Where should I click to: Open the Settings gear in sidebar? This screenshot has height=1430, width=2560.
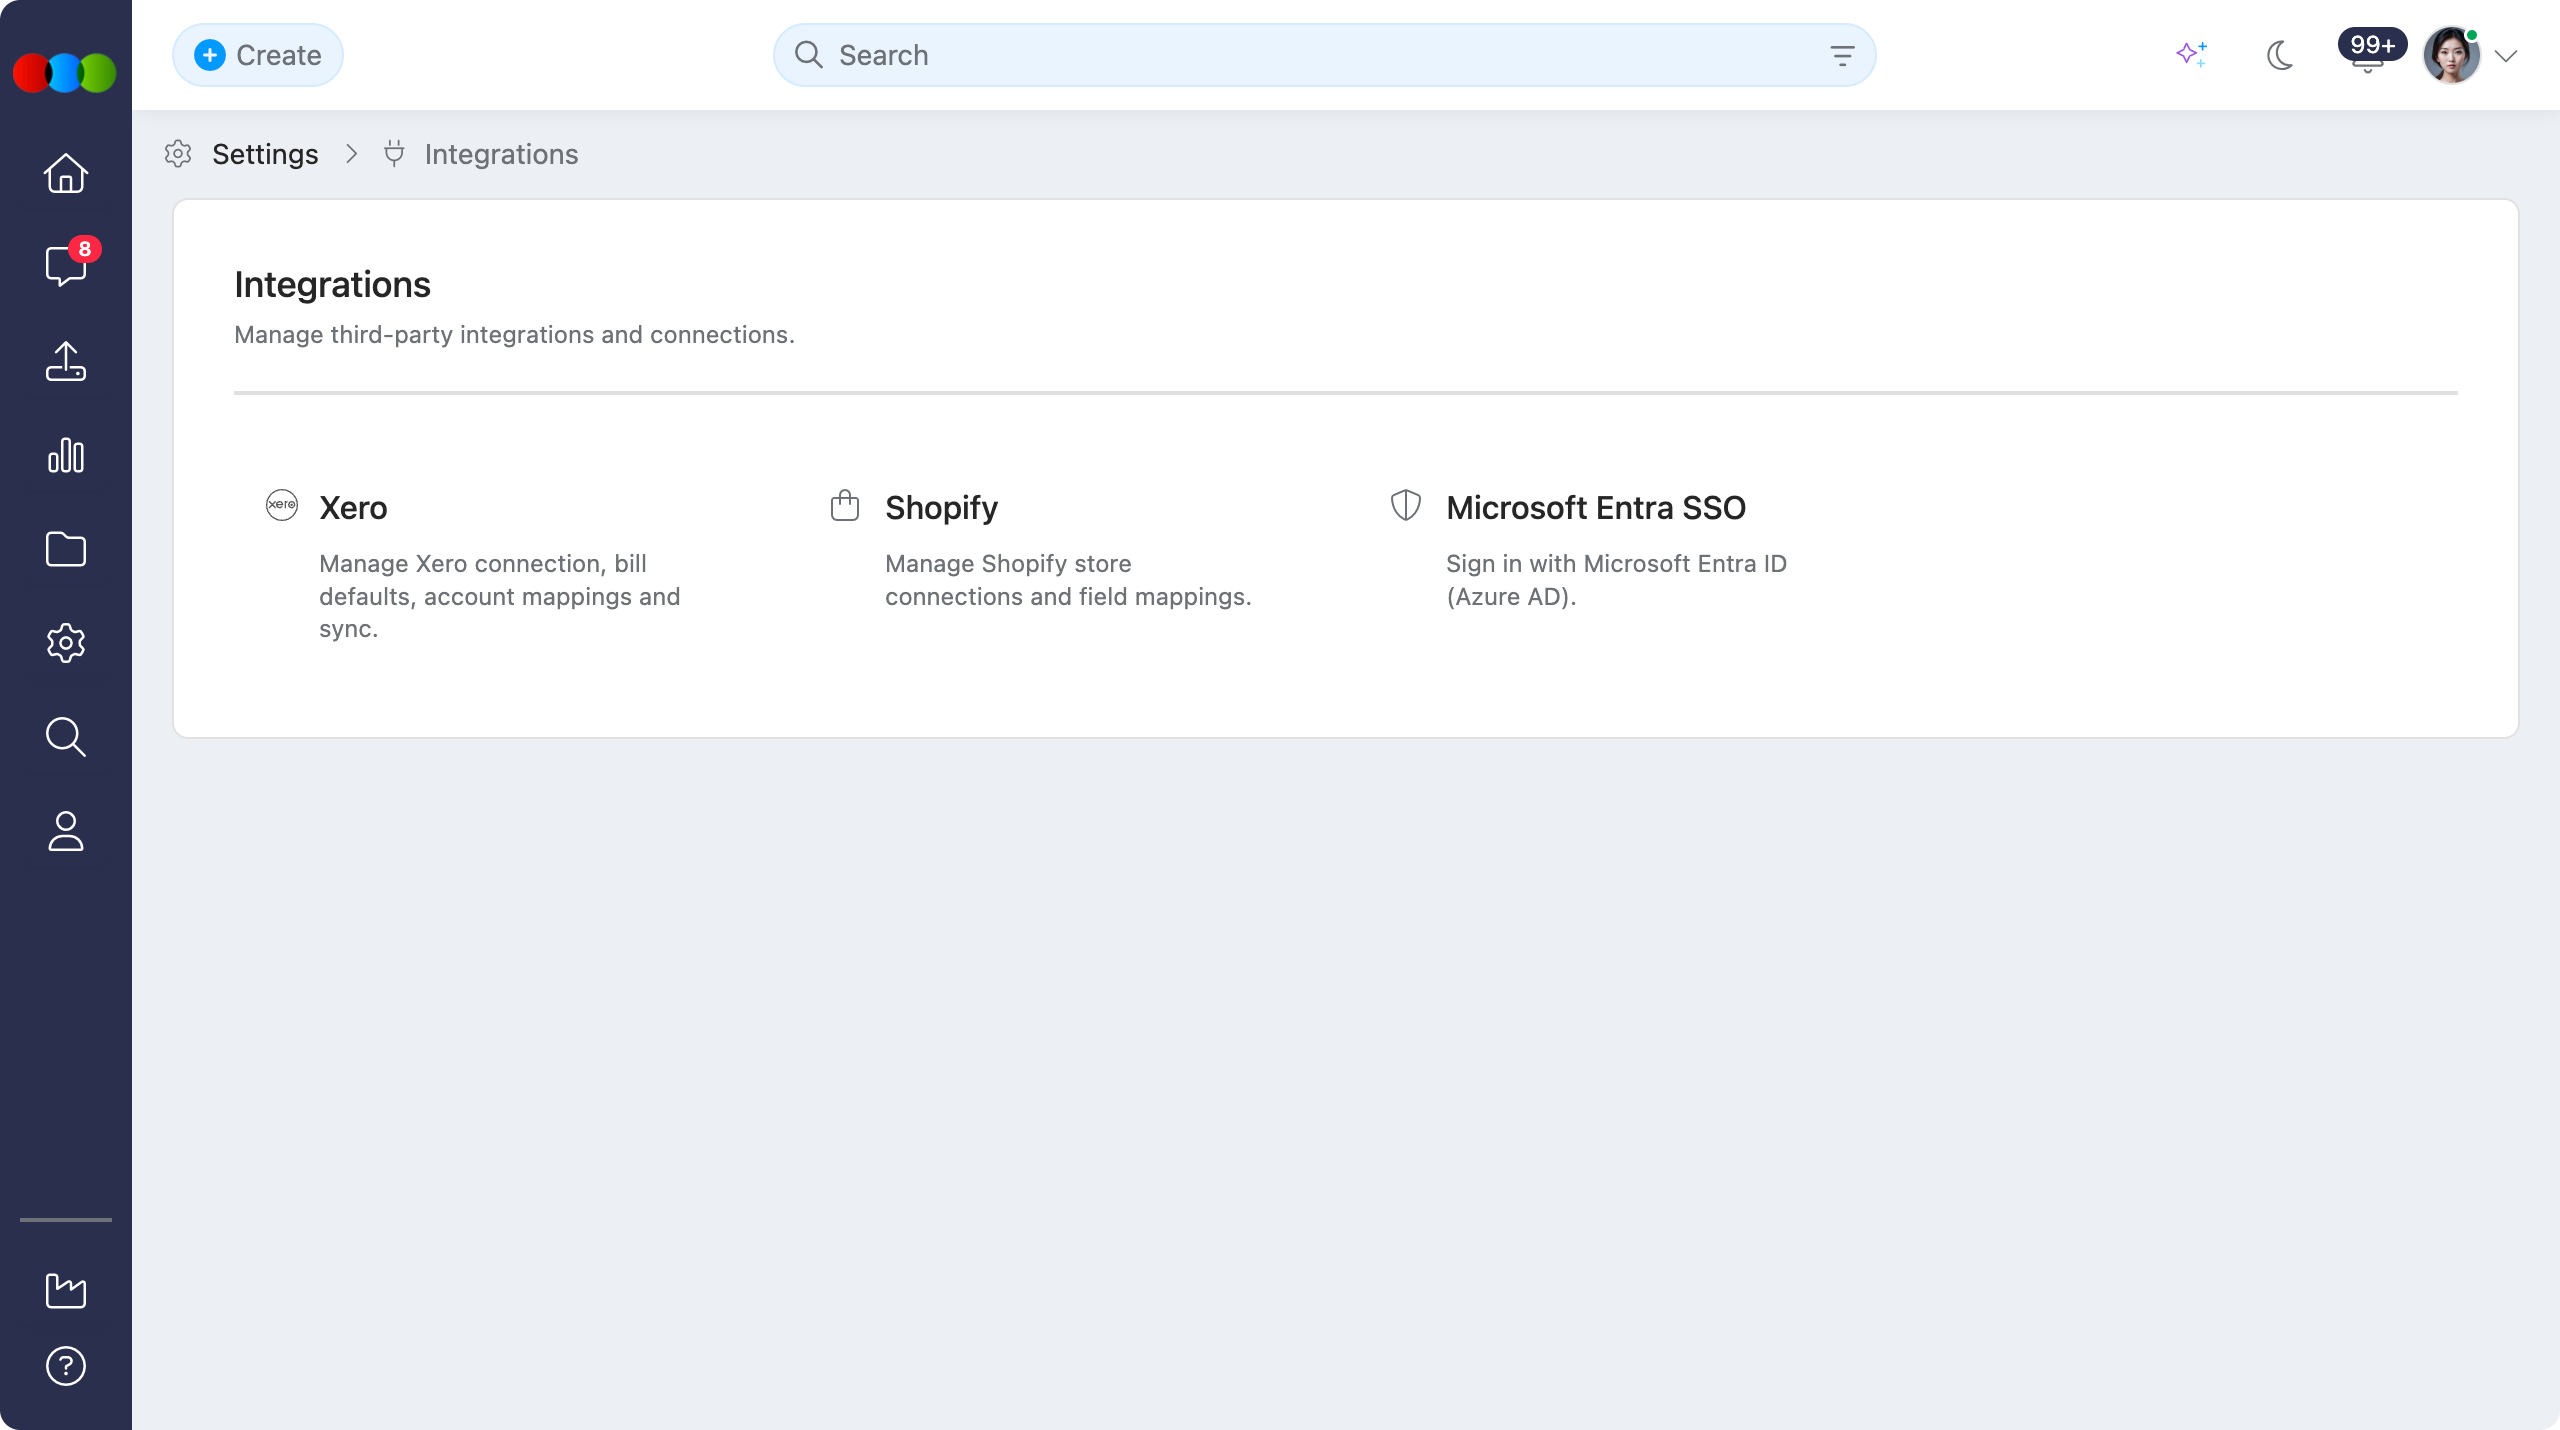coord(66,643)
